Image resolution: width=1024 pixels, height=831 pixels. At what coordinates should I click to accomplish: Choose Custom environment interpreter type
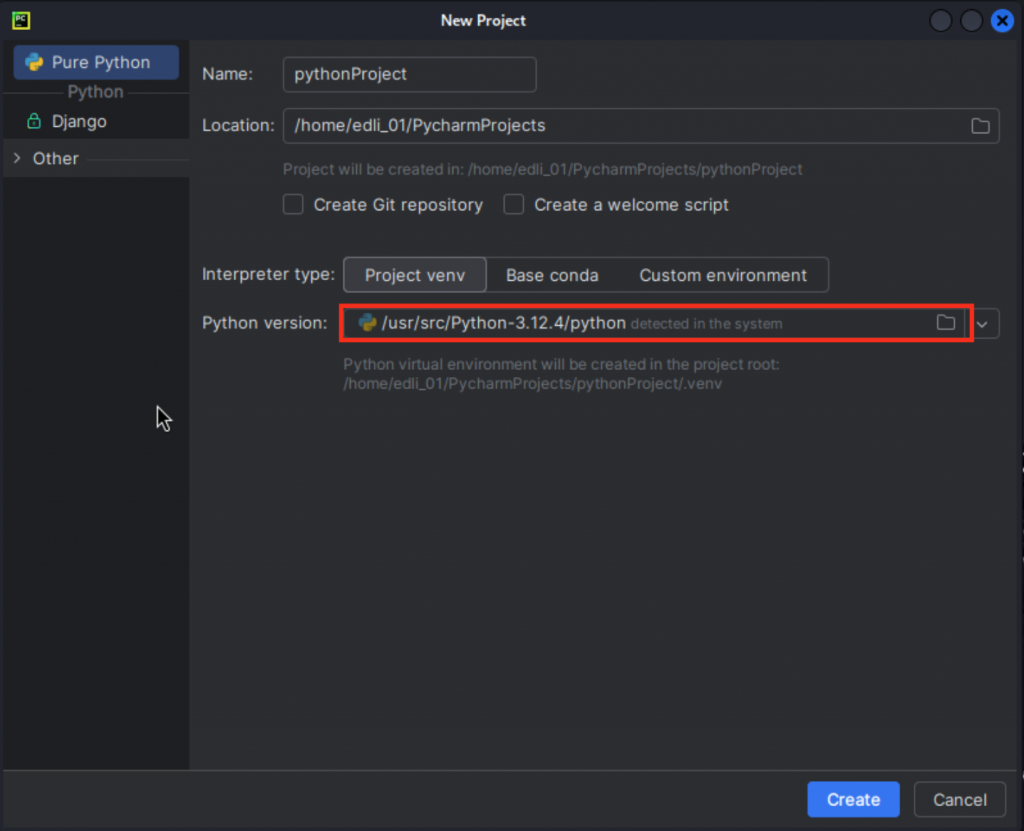pos(723,275)
